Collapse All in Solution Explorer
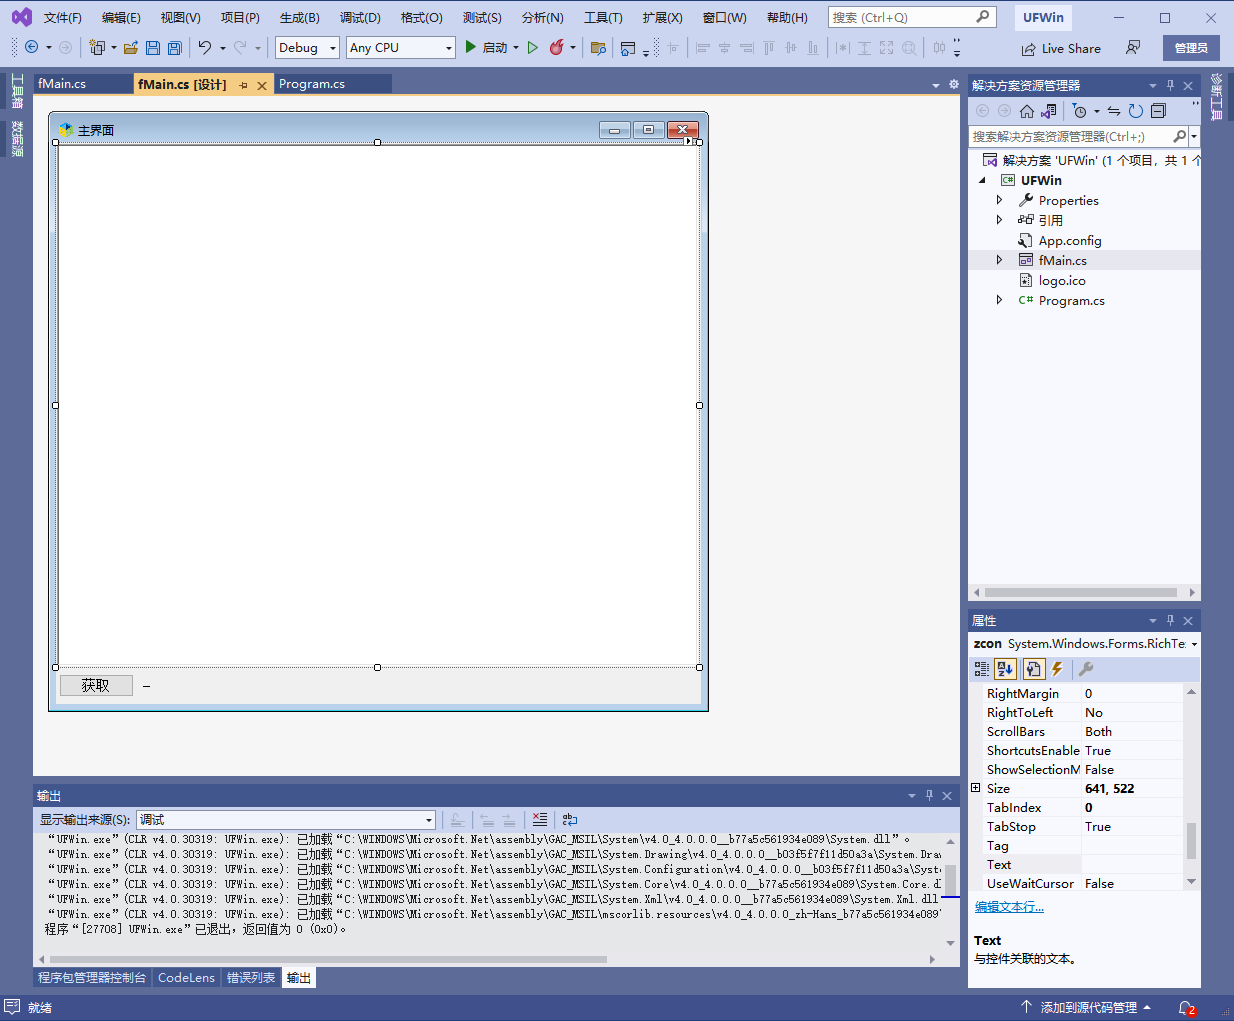1234x1021 pixels. (x=1158, y=111)
